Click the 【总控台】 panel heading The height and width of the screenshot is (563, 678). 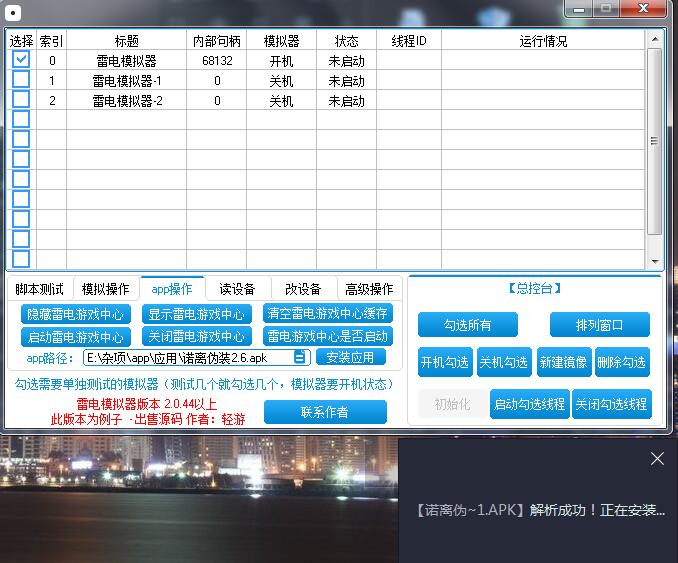pyautogui.click(x=534, y=288)
